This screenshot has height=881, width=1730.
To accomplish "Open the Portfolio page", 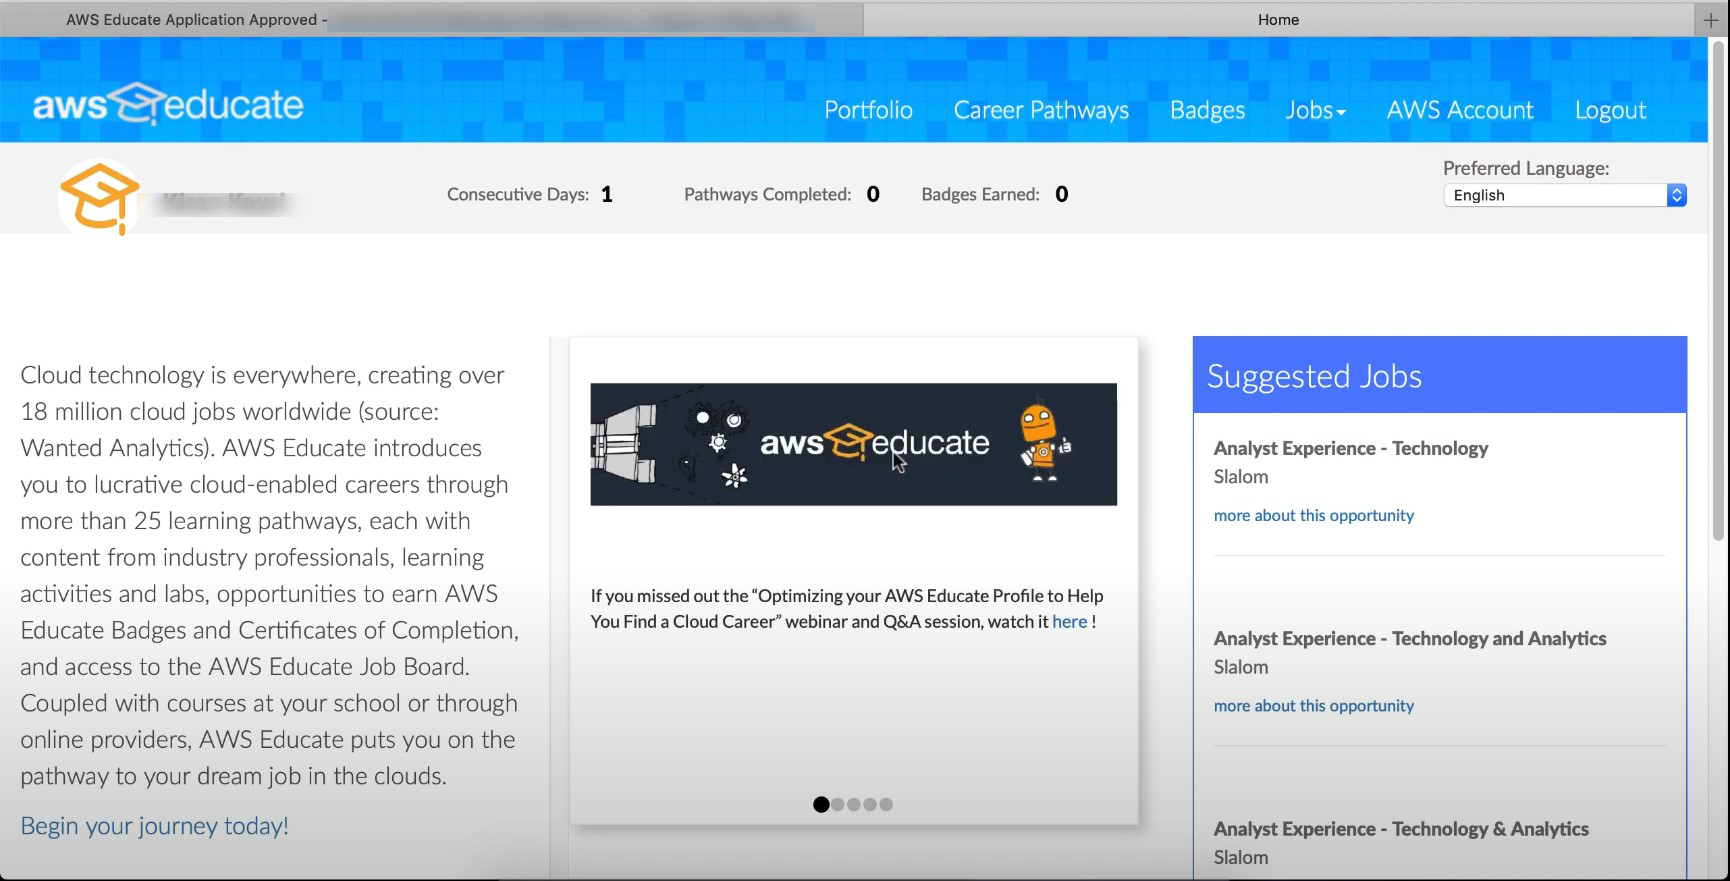I will point(868,110).
